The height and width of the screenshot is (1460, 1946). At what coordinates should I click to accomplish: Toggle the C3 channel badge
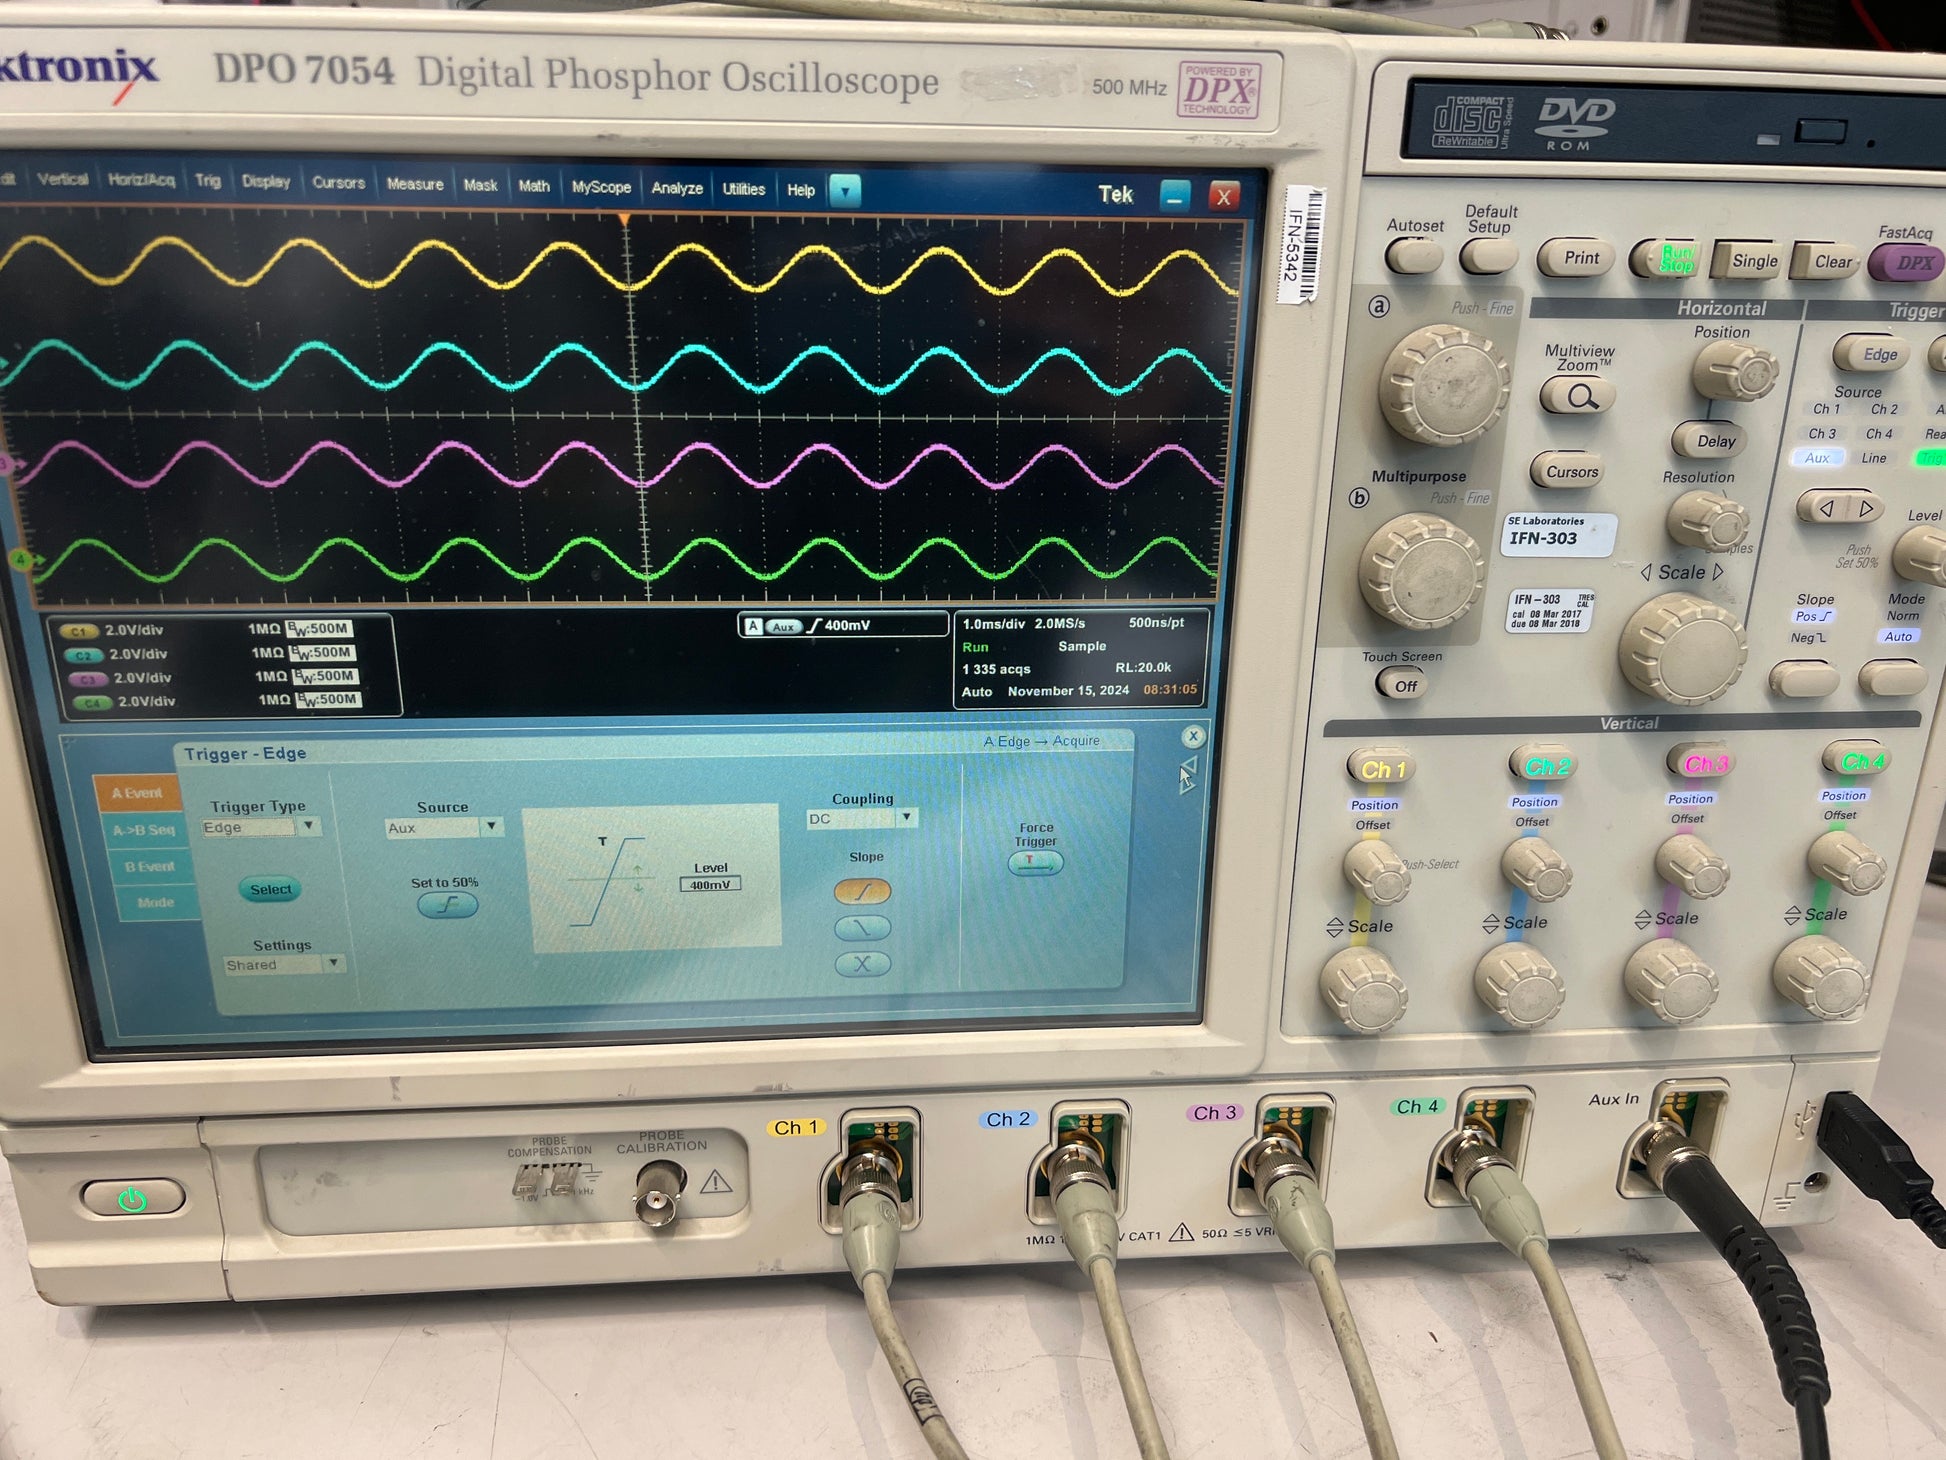pyautogui.click(x=87, y=679)
